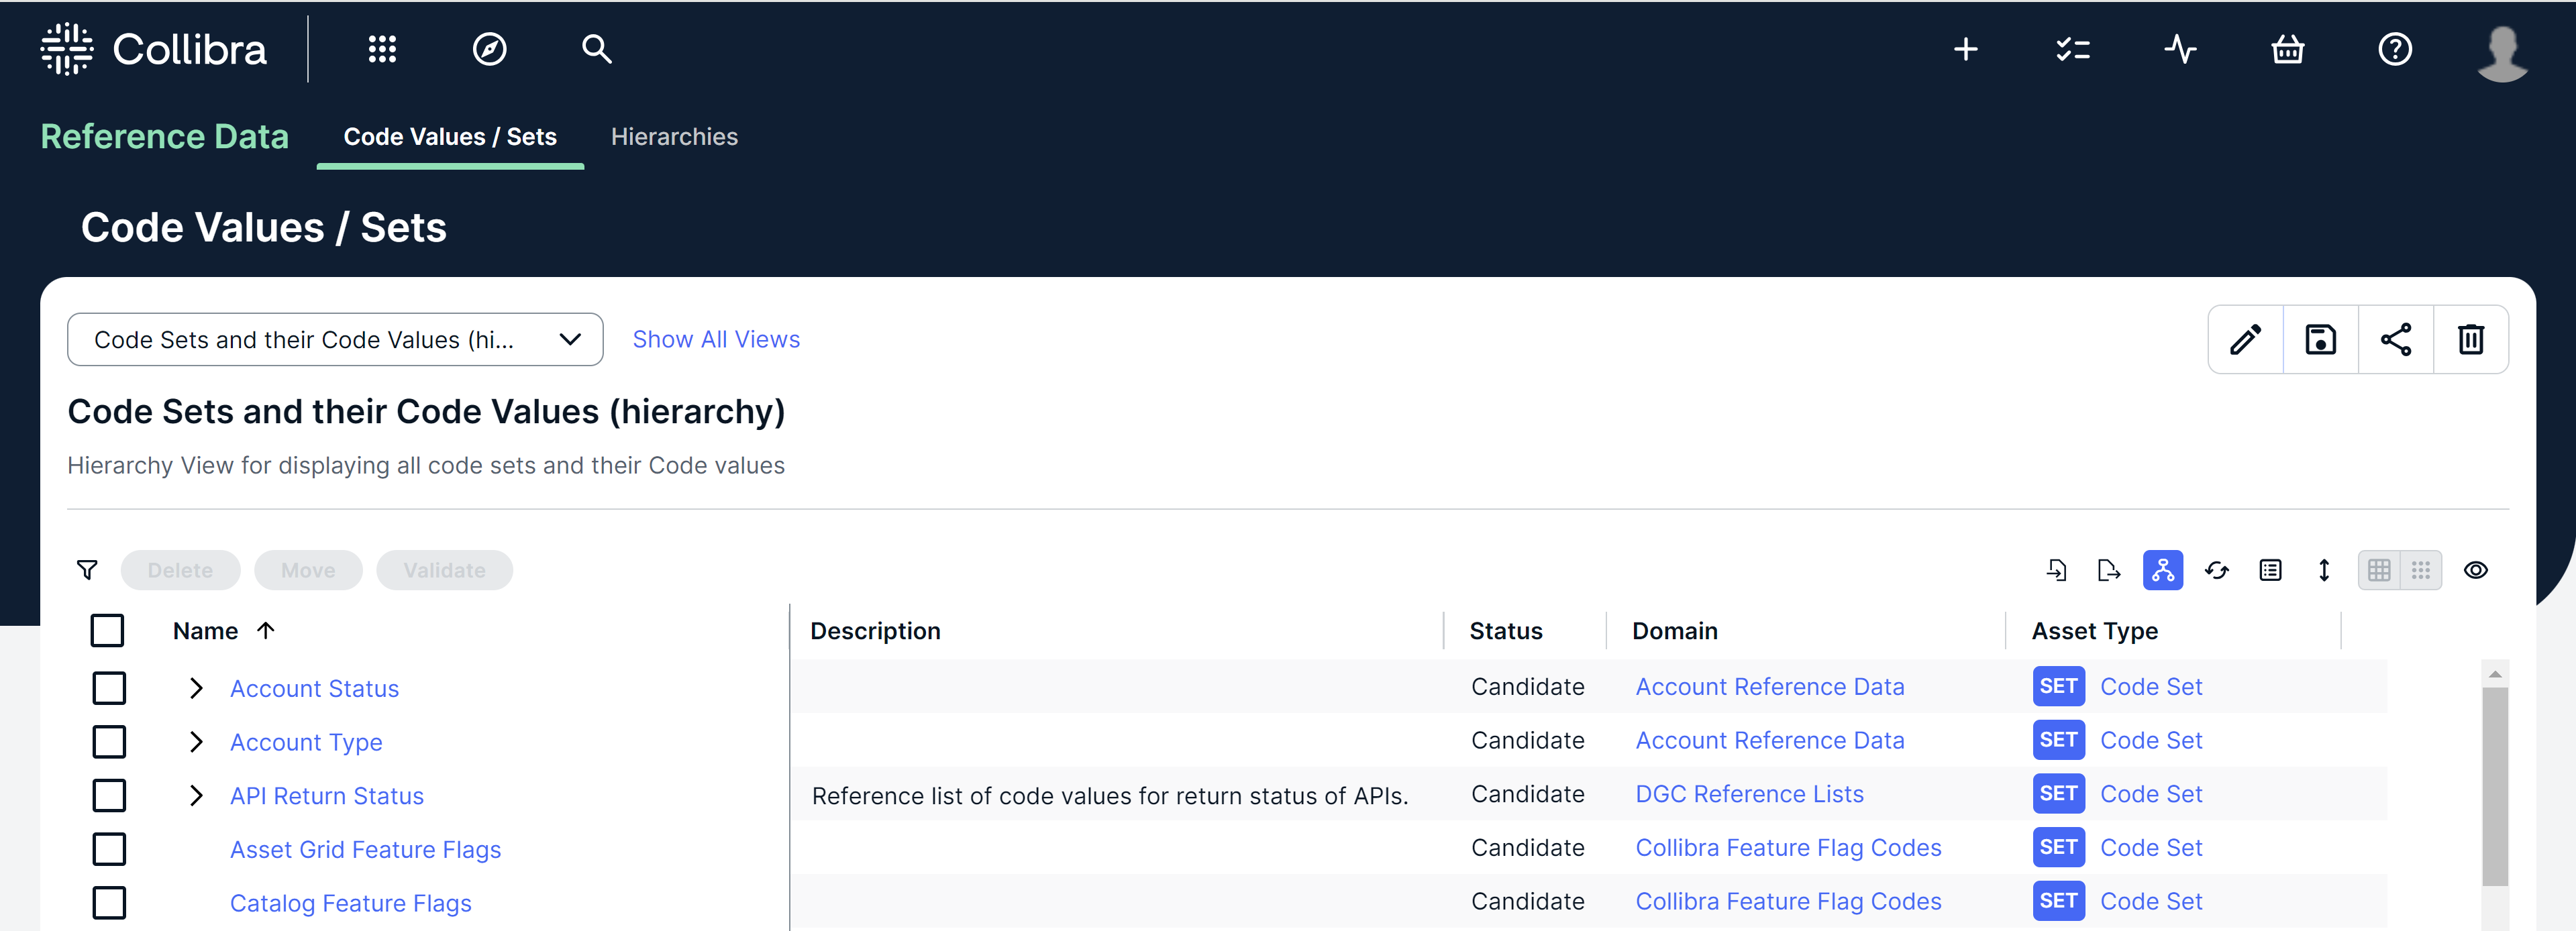Check the Catalog Feature Flags checkbox
2576x931 pixels.
pyautogui.click(x=109, y=902)
